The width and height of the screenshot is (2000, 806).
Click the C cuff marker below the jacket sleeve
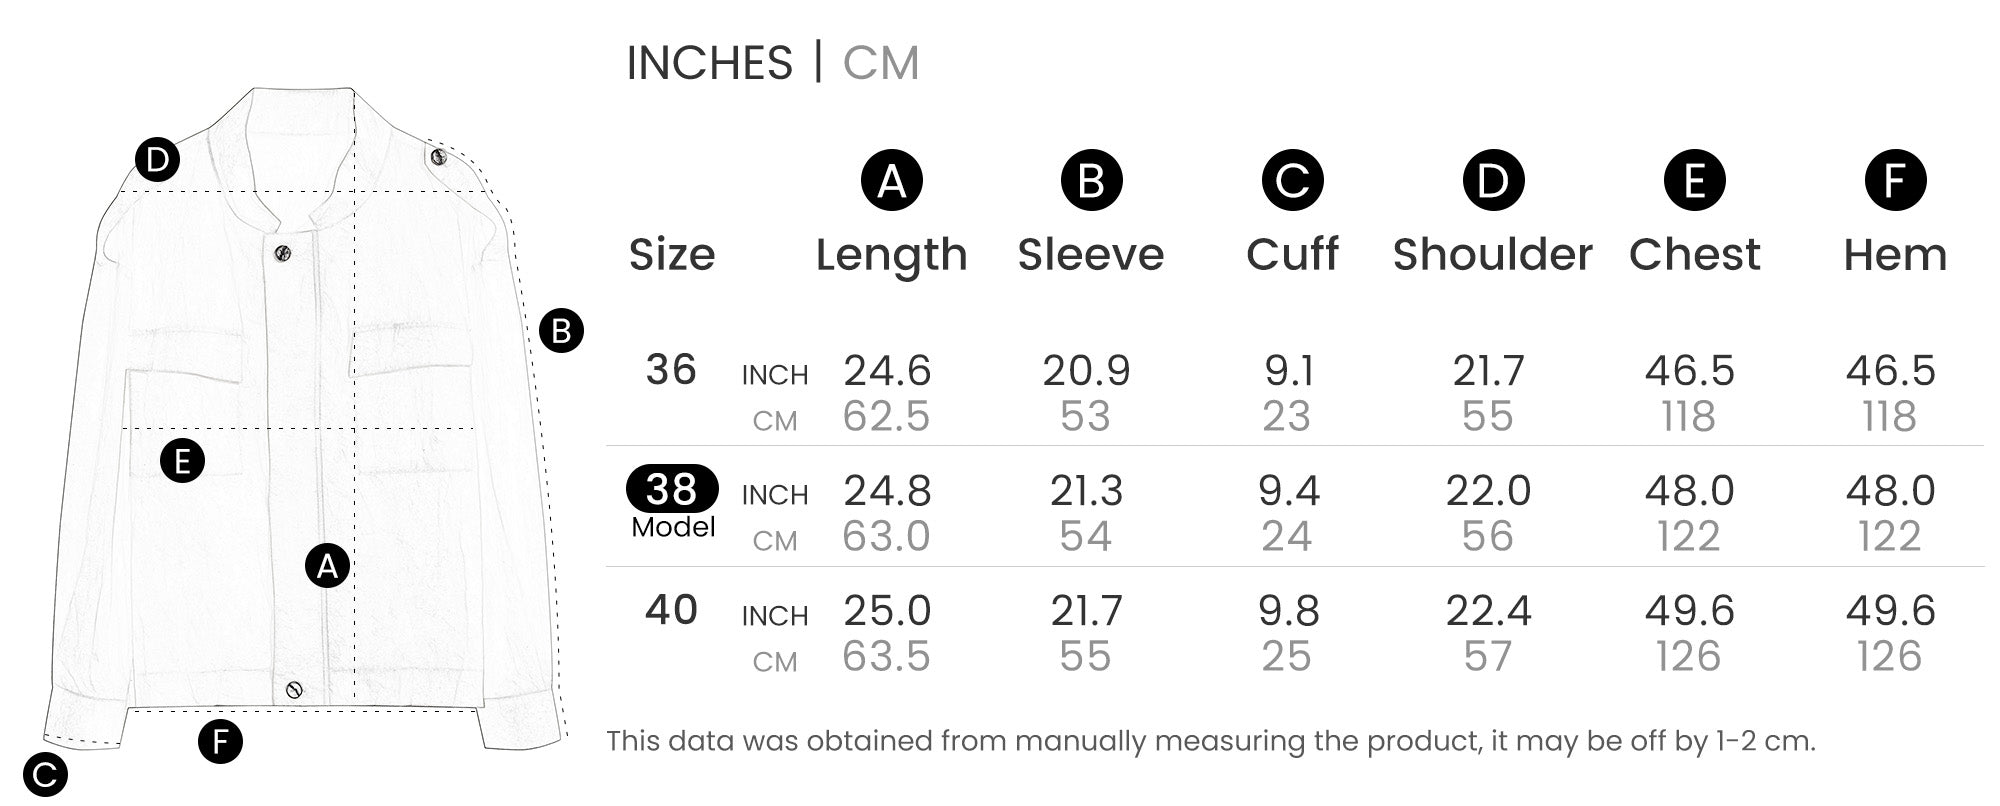(x=45, y=776)
